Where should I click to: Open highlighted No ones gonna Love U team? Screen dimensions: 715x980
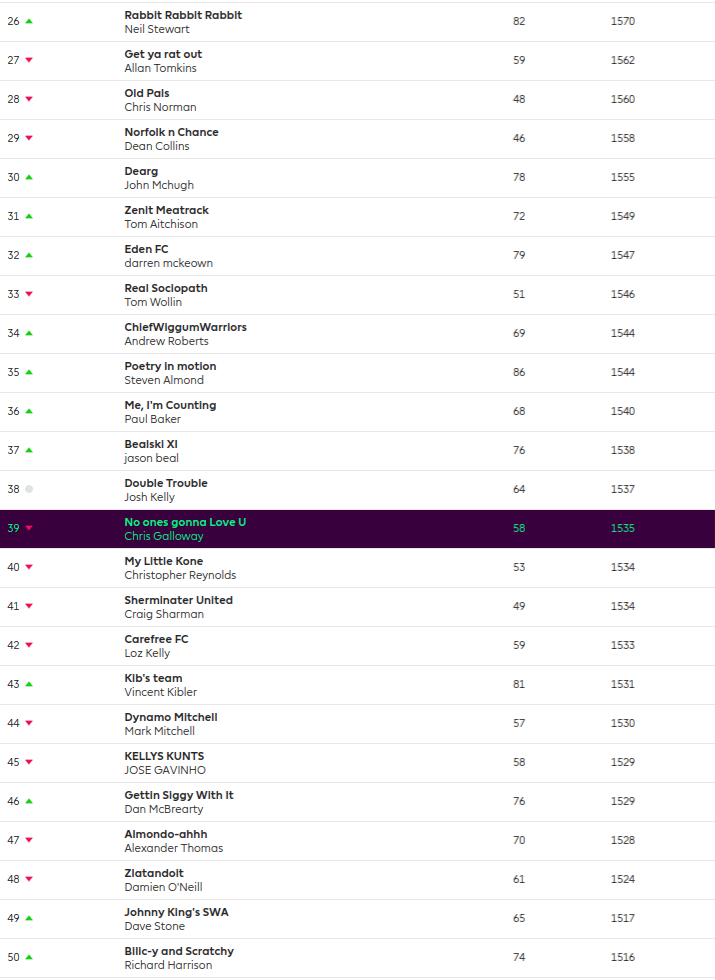(184, 522)
